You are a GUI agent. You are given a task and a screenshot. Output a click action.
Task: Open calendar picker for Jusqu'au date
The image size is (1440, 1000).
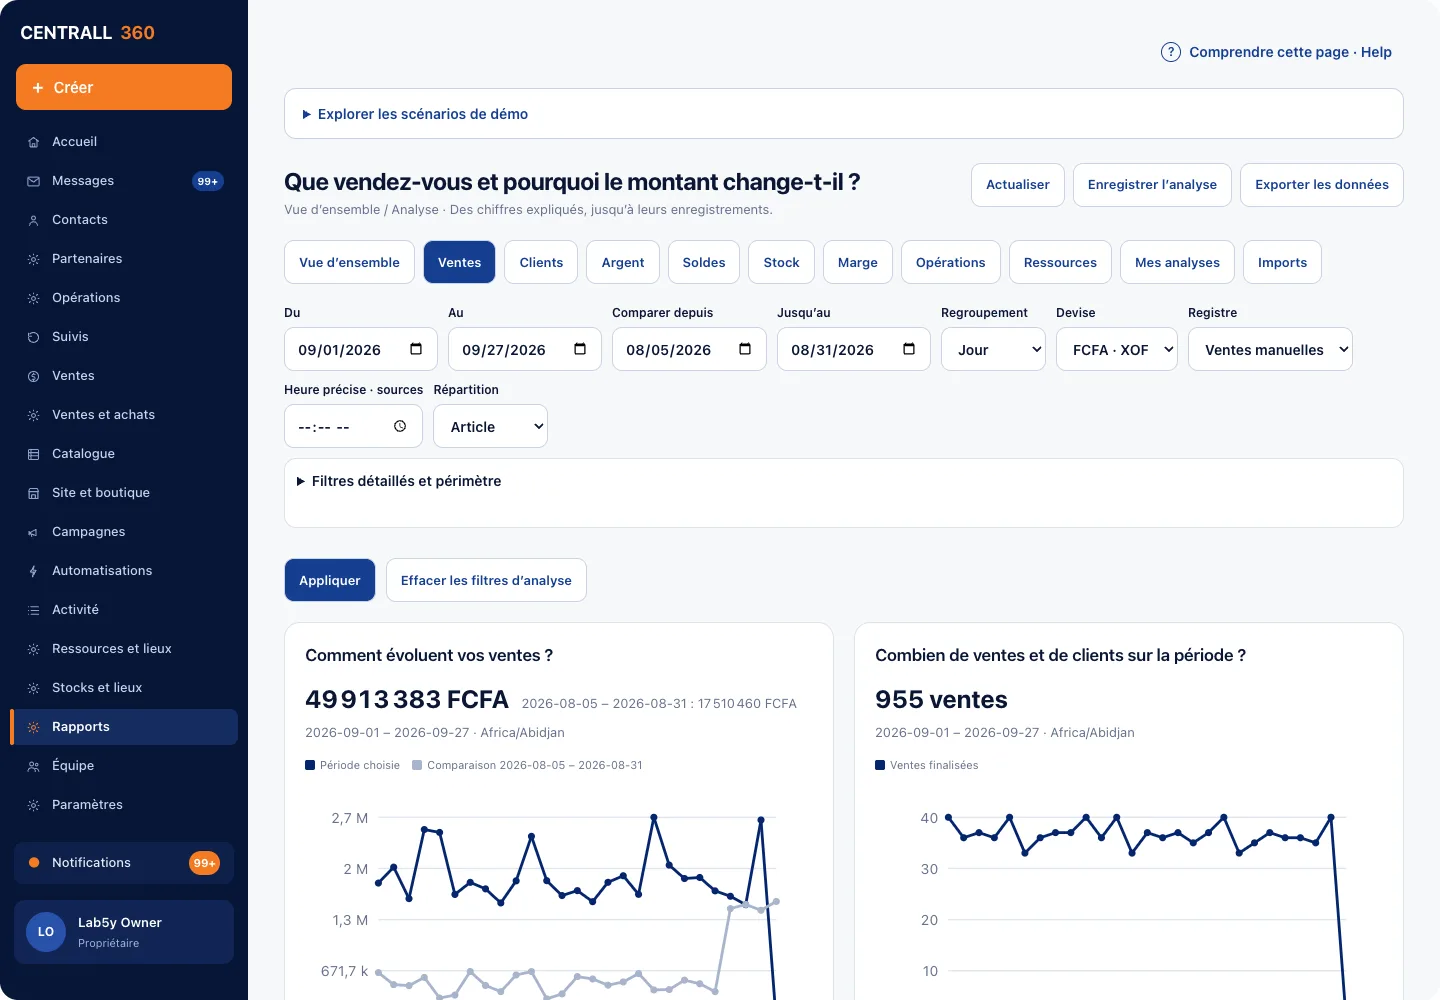click(909, 349)
